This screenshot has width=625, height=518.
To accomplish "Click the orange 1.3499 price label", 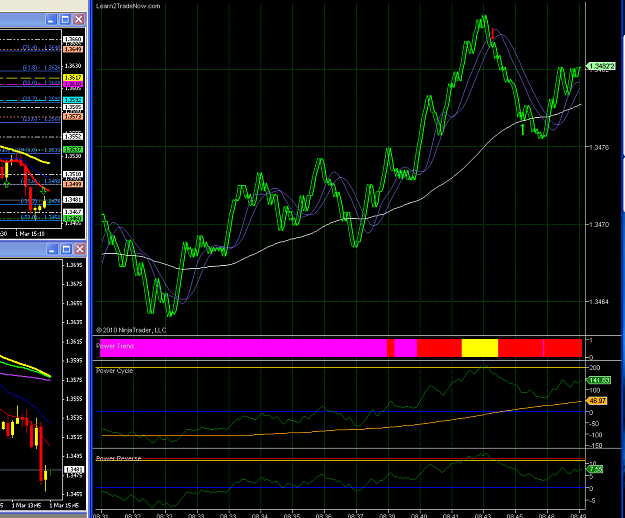I will [x=73, y=184].
